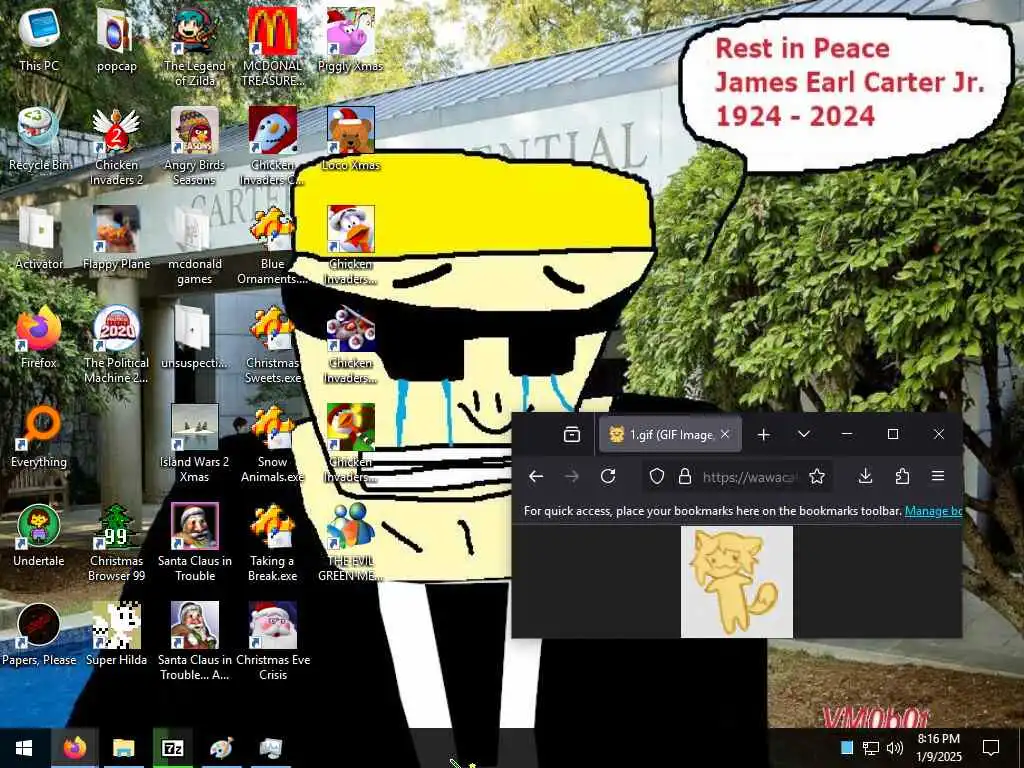Click the Manage bookmarks link
Screen dimensions: 1024x768
tap(933, 511)
